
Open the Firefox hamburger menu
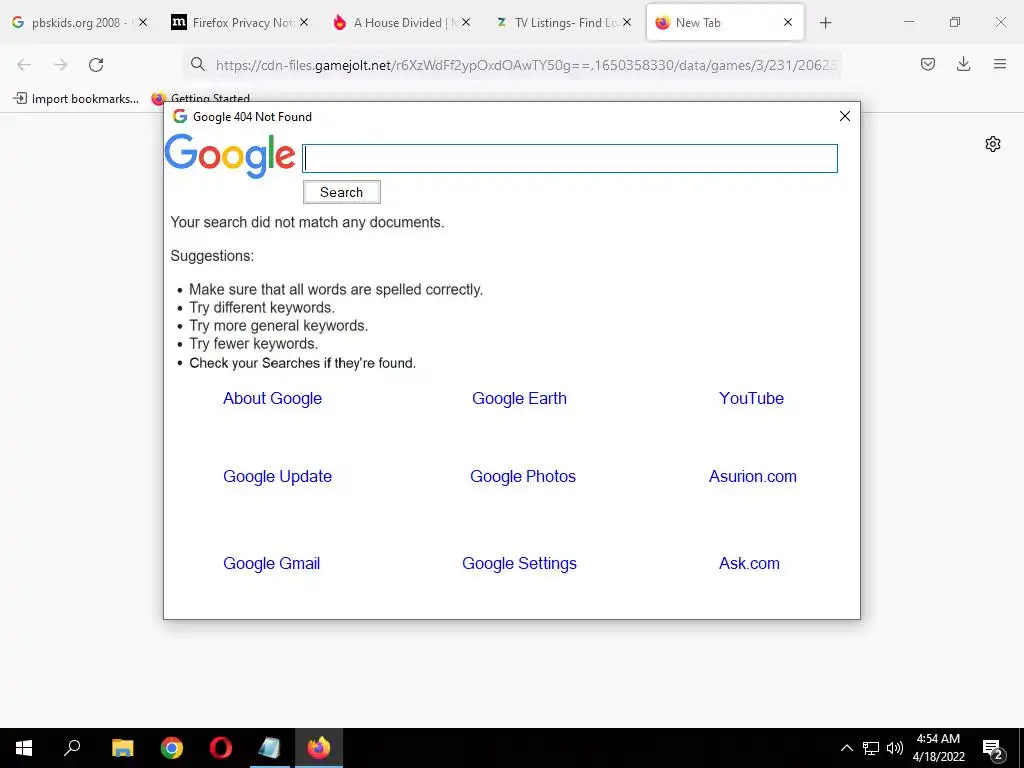coord(999,64)
